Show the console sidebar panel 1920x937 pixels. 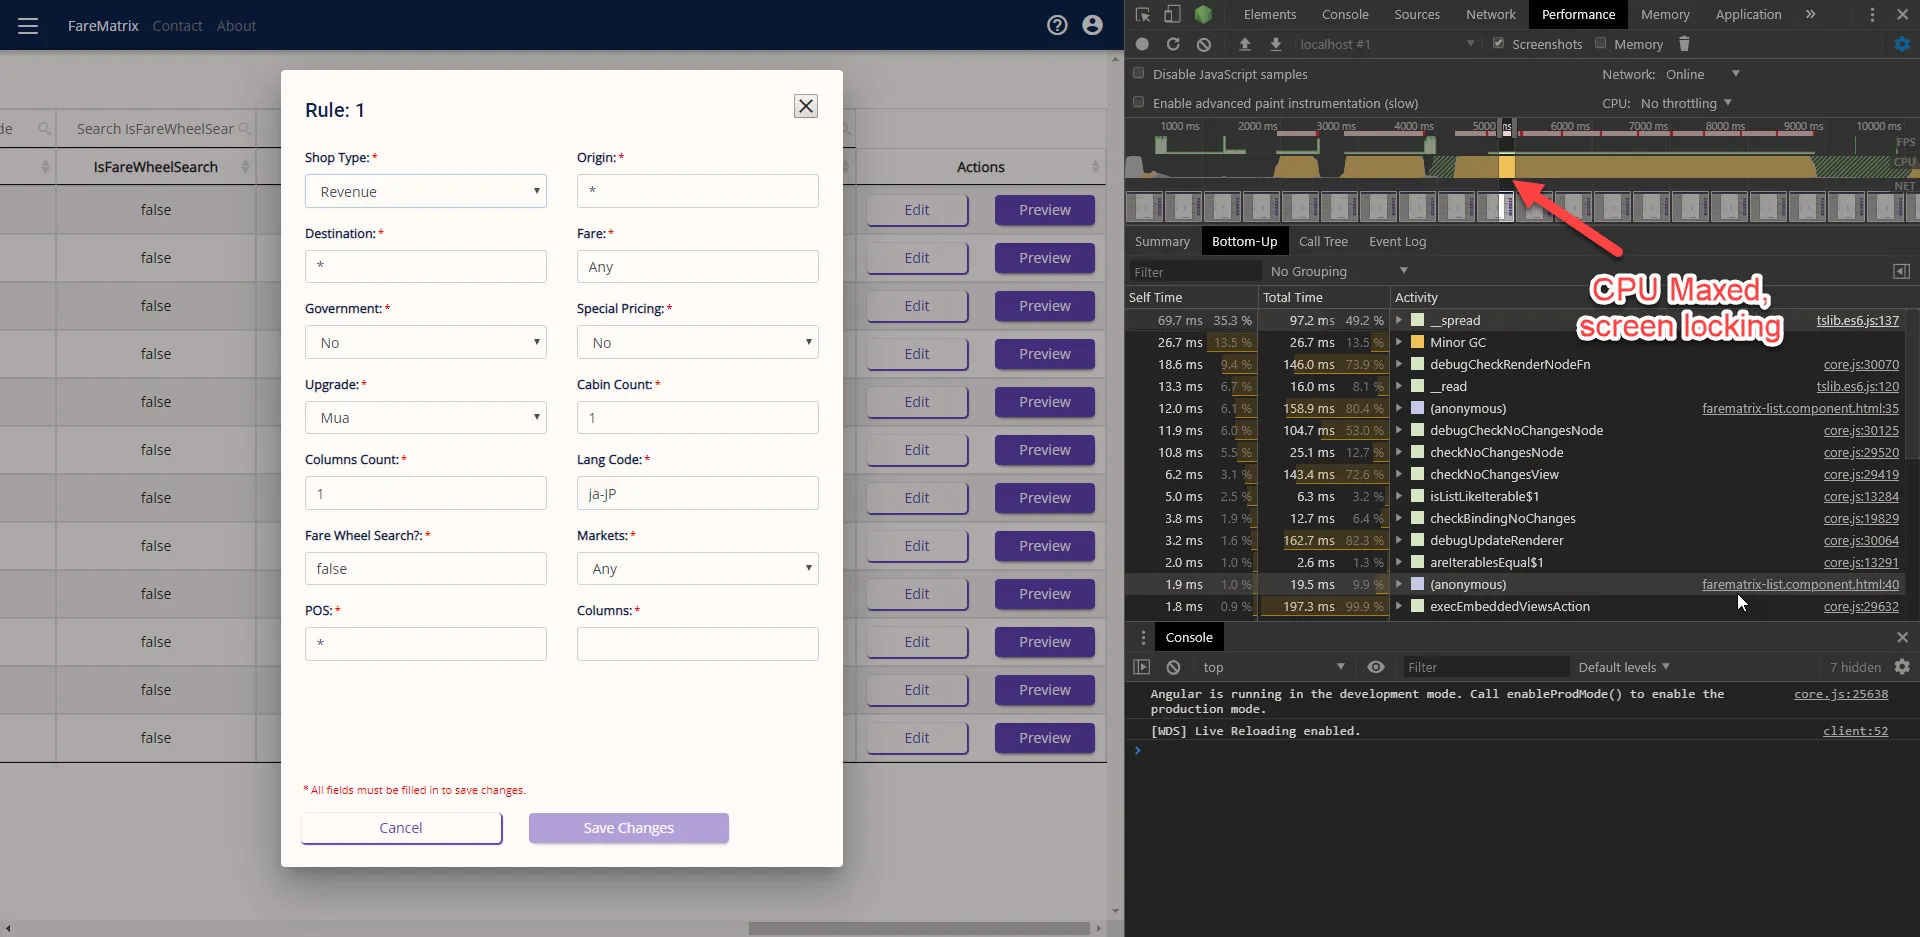(1142, 667)
